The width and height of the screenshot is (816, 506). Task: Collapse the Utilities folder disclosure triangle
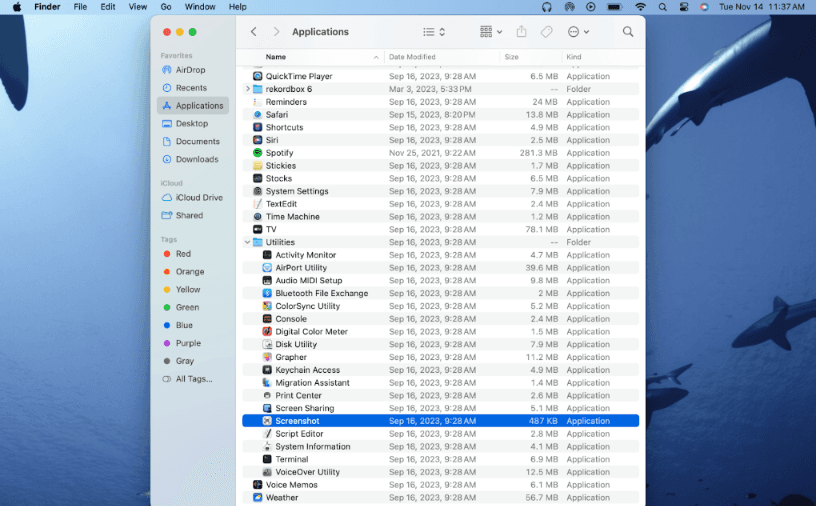pos(247,242)
